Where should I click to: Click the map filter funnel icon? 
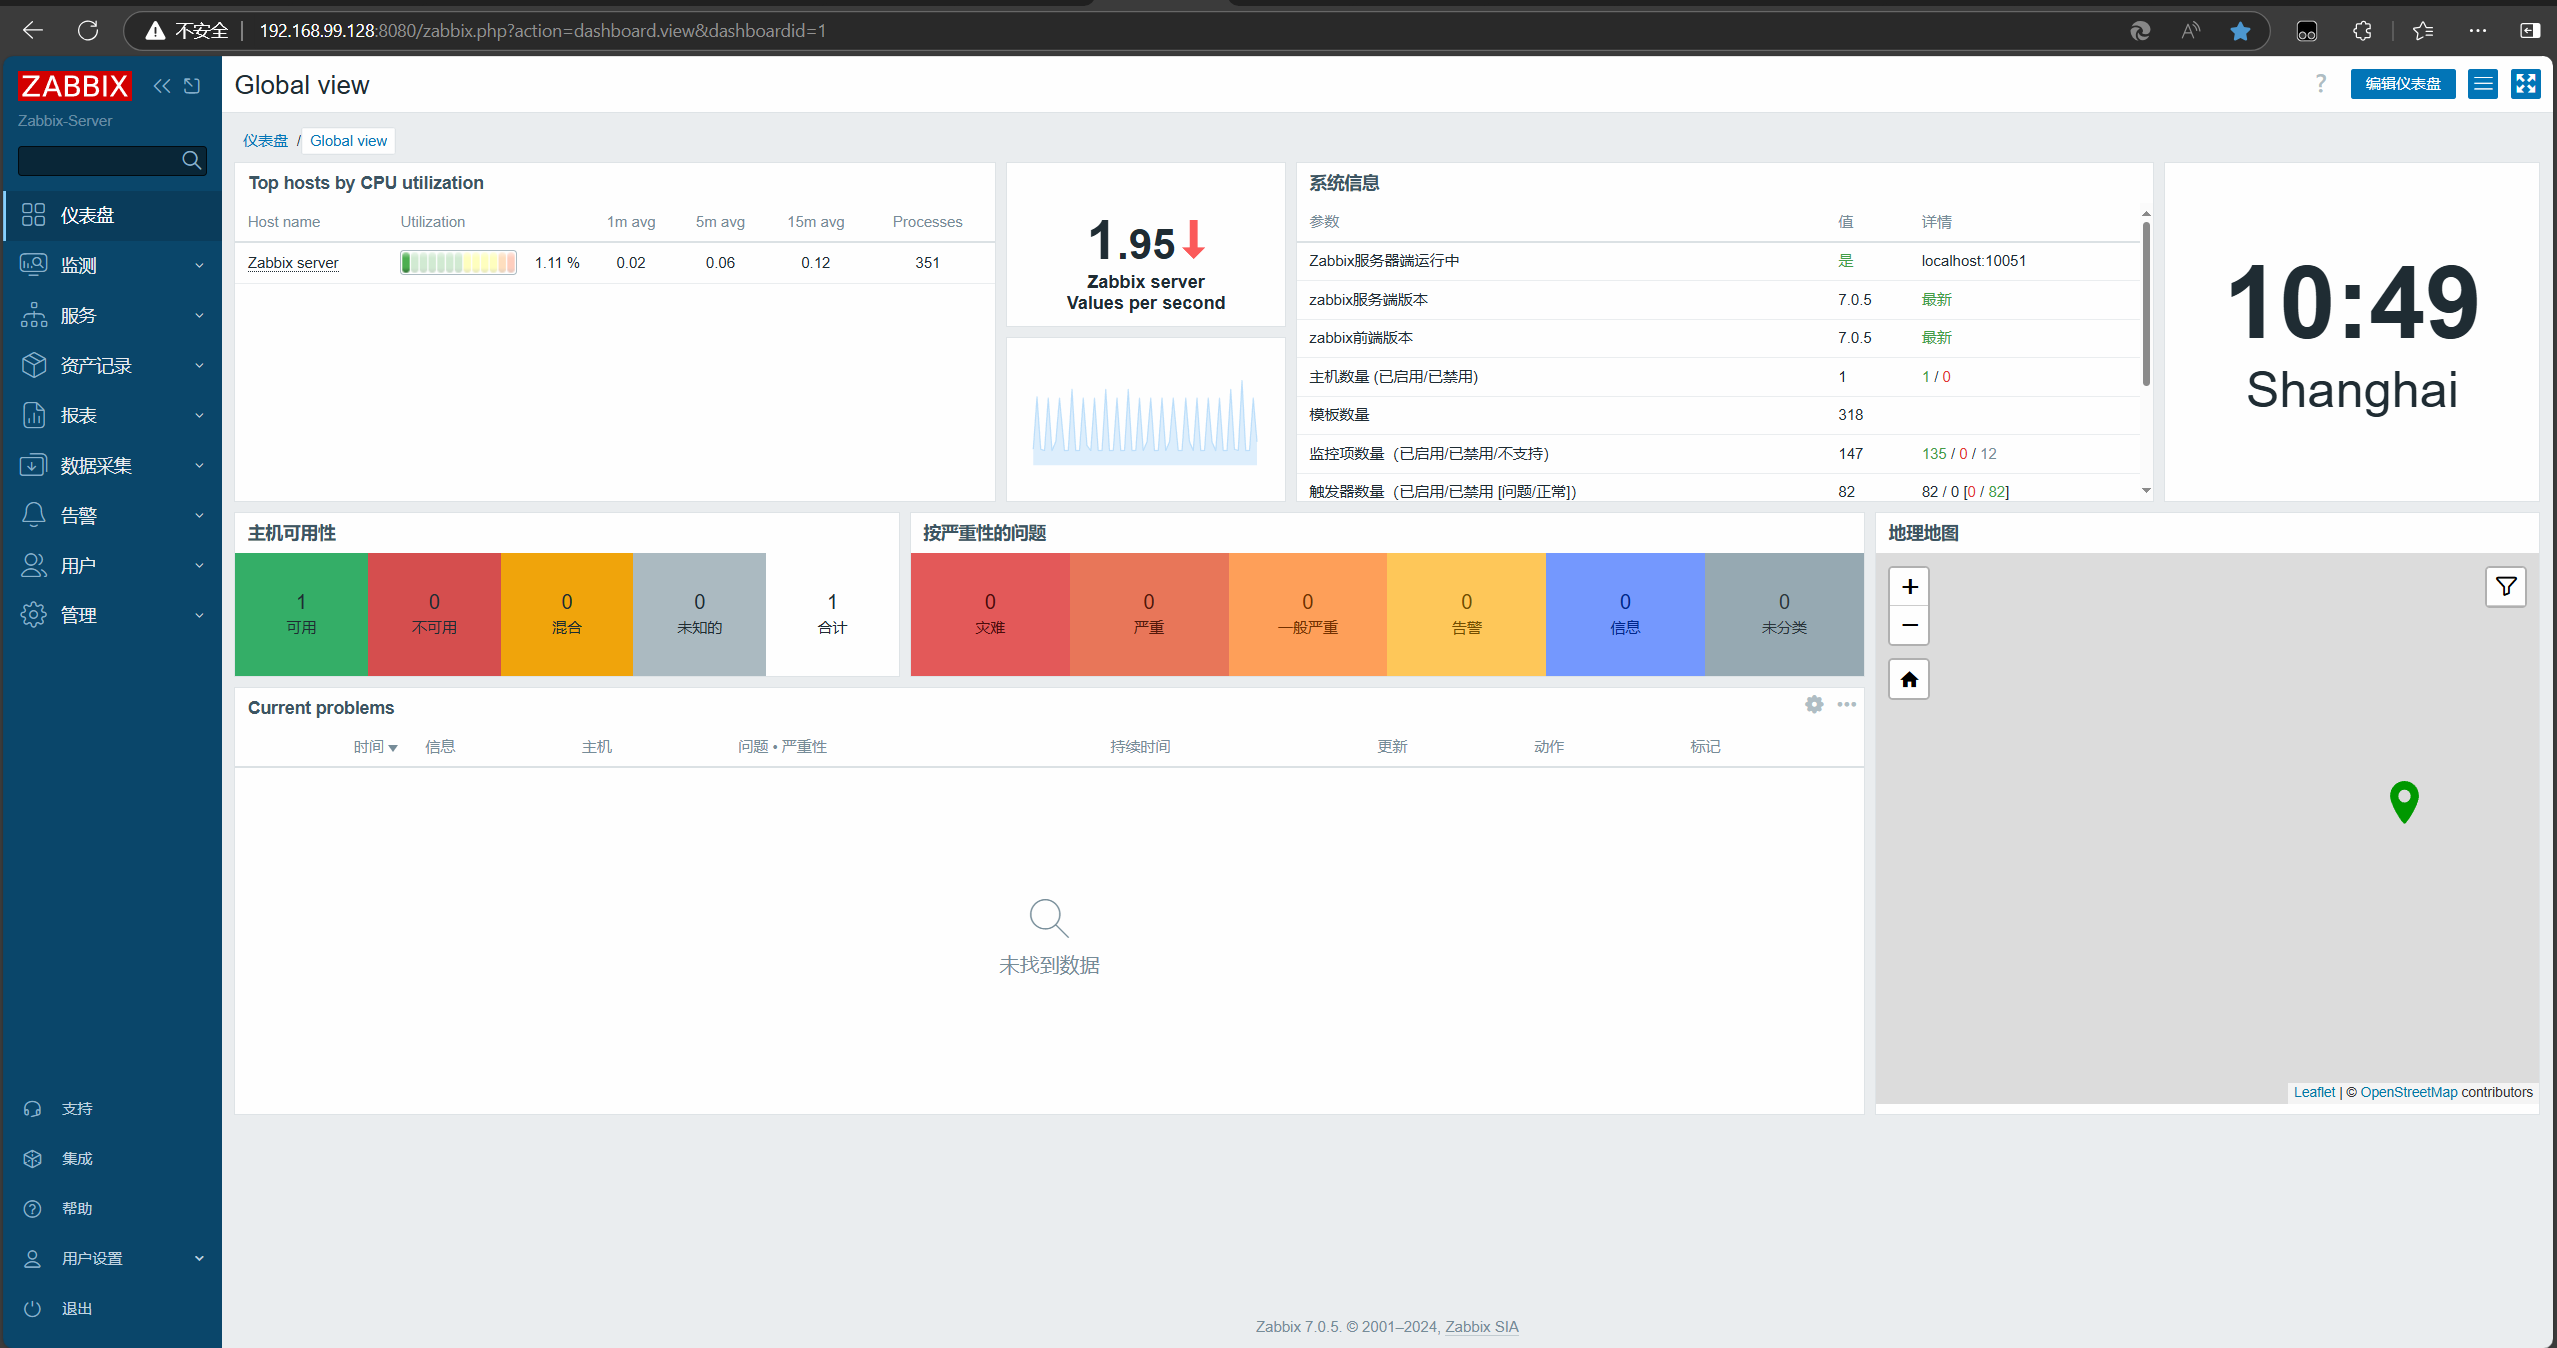(x=2506, y=587)
